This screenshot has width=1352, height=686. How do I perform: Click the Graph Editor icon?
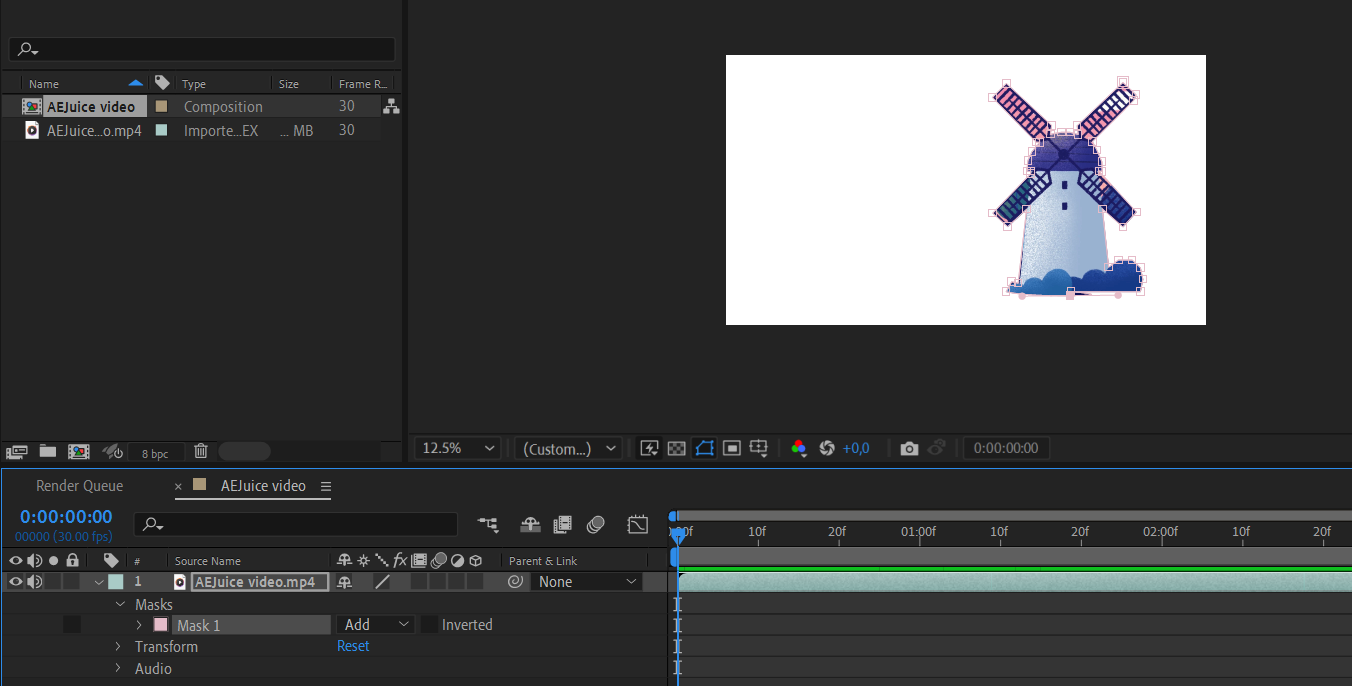(x=637, y=524)
